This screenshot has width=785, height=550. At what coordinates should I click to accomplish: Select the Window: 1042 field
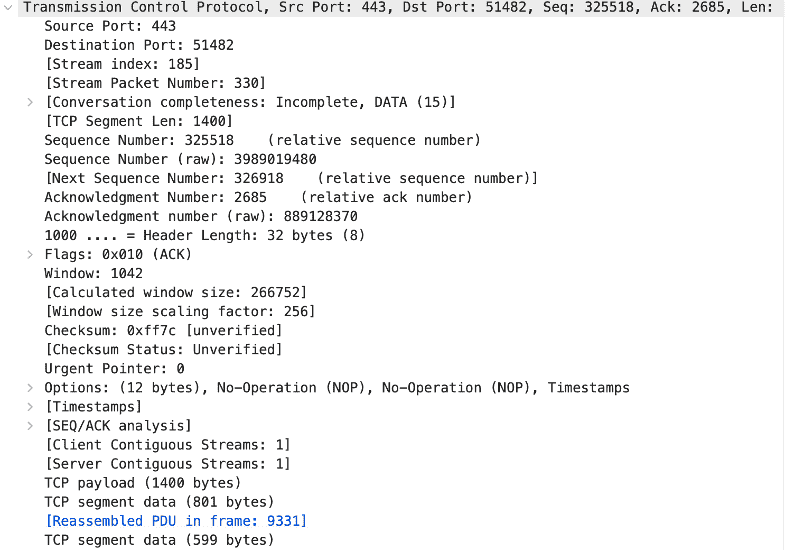click(x=93, y=273)
